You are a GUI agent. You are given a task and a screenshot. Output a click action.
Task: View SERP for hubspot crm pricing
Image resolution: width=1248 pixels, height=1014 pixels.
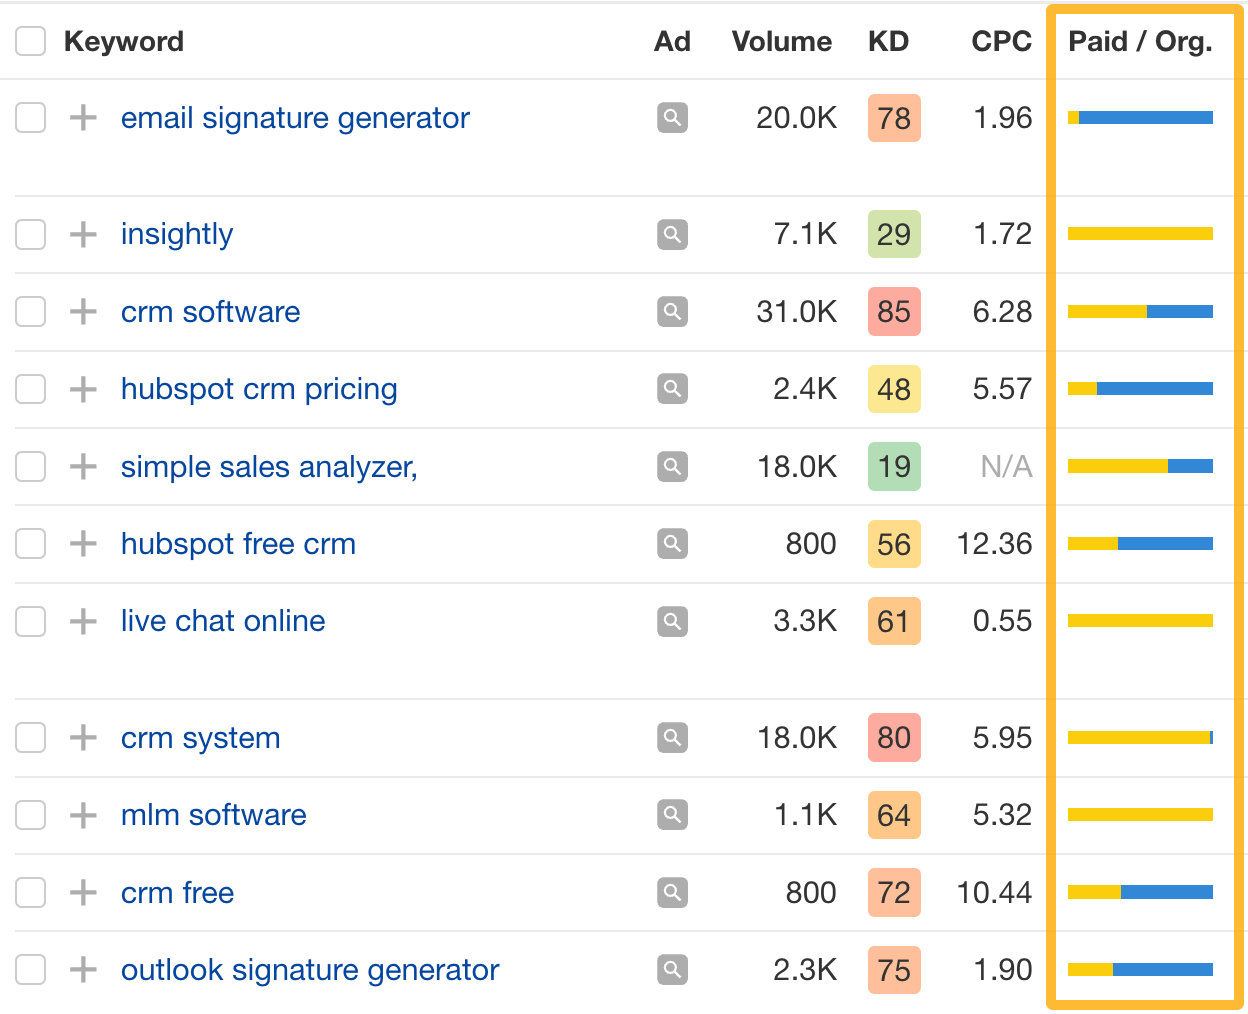coord(673,389)
